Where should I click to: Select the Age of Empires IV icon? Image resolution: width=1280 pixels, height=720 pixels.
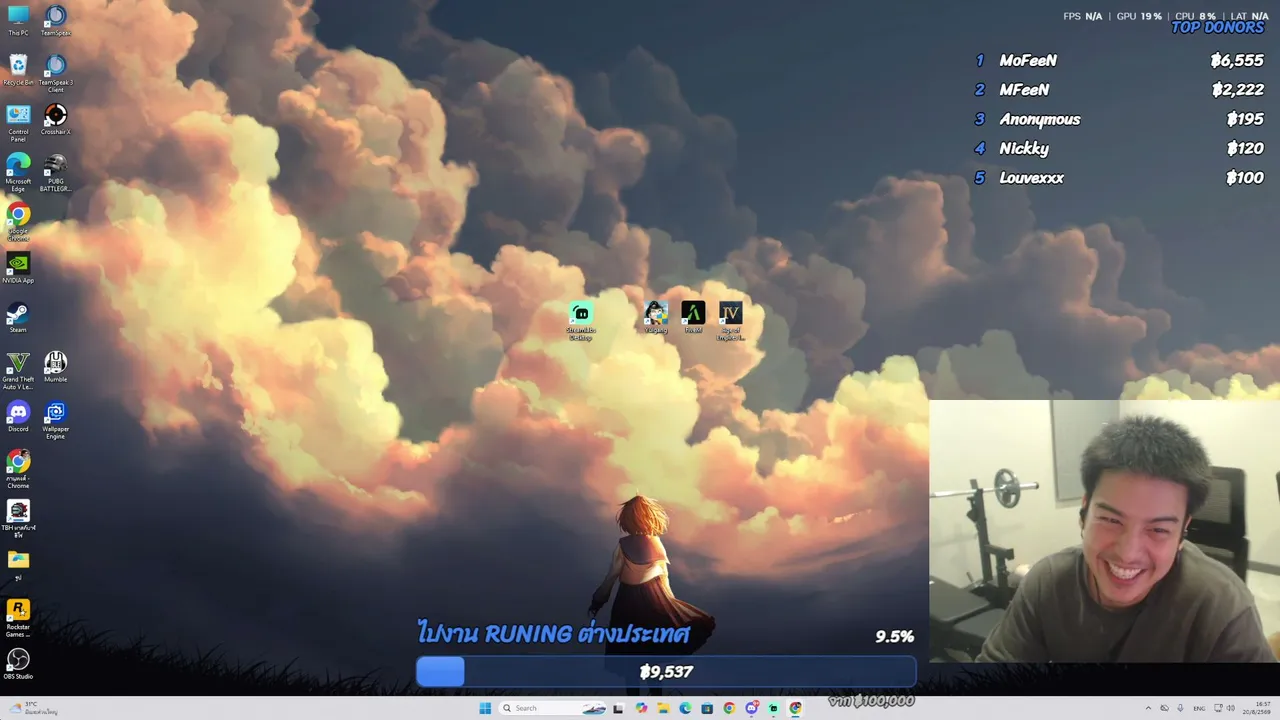click(x=731, y=321)
